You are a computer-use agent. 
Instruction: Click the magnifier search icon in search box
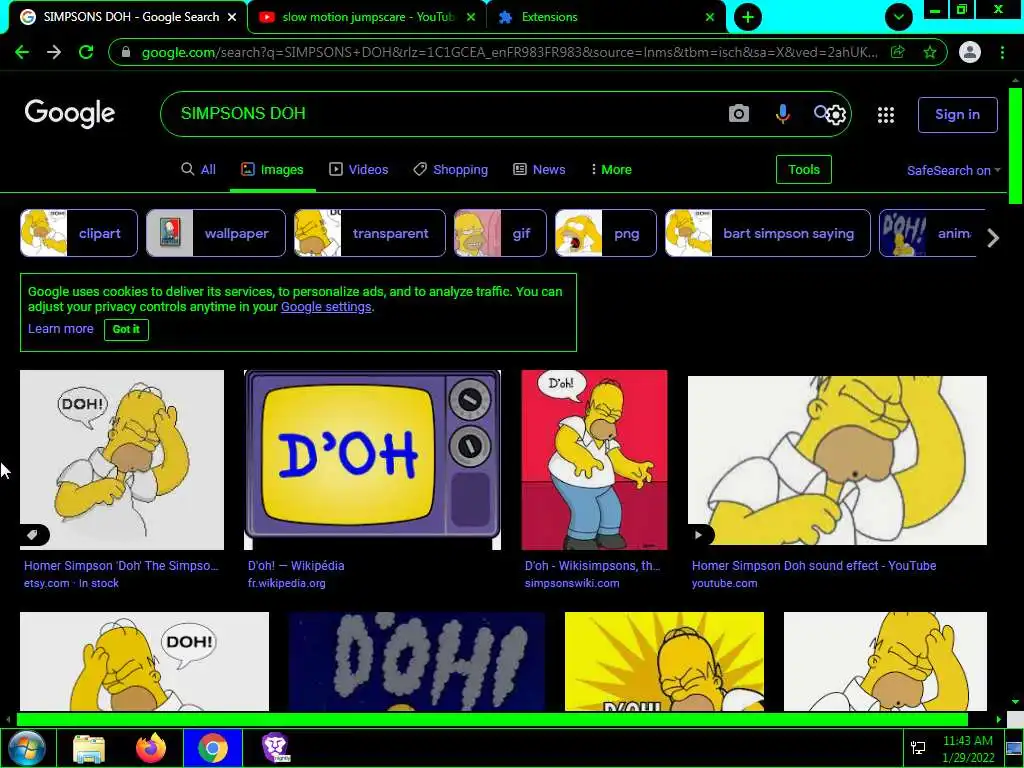pyautogui.click(x=820, y=112)
